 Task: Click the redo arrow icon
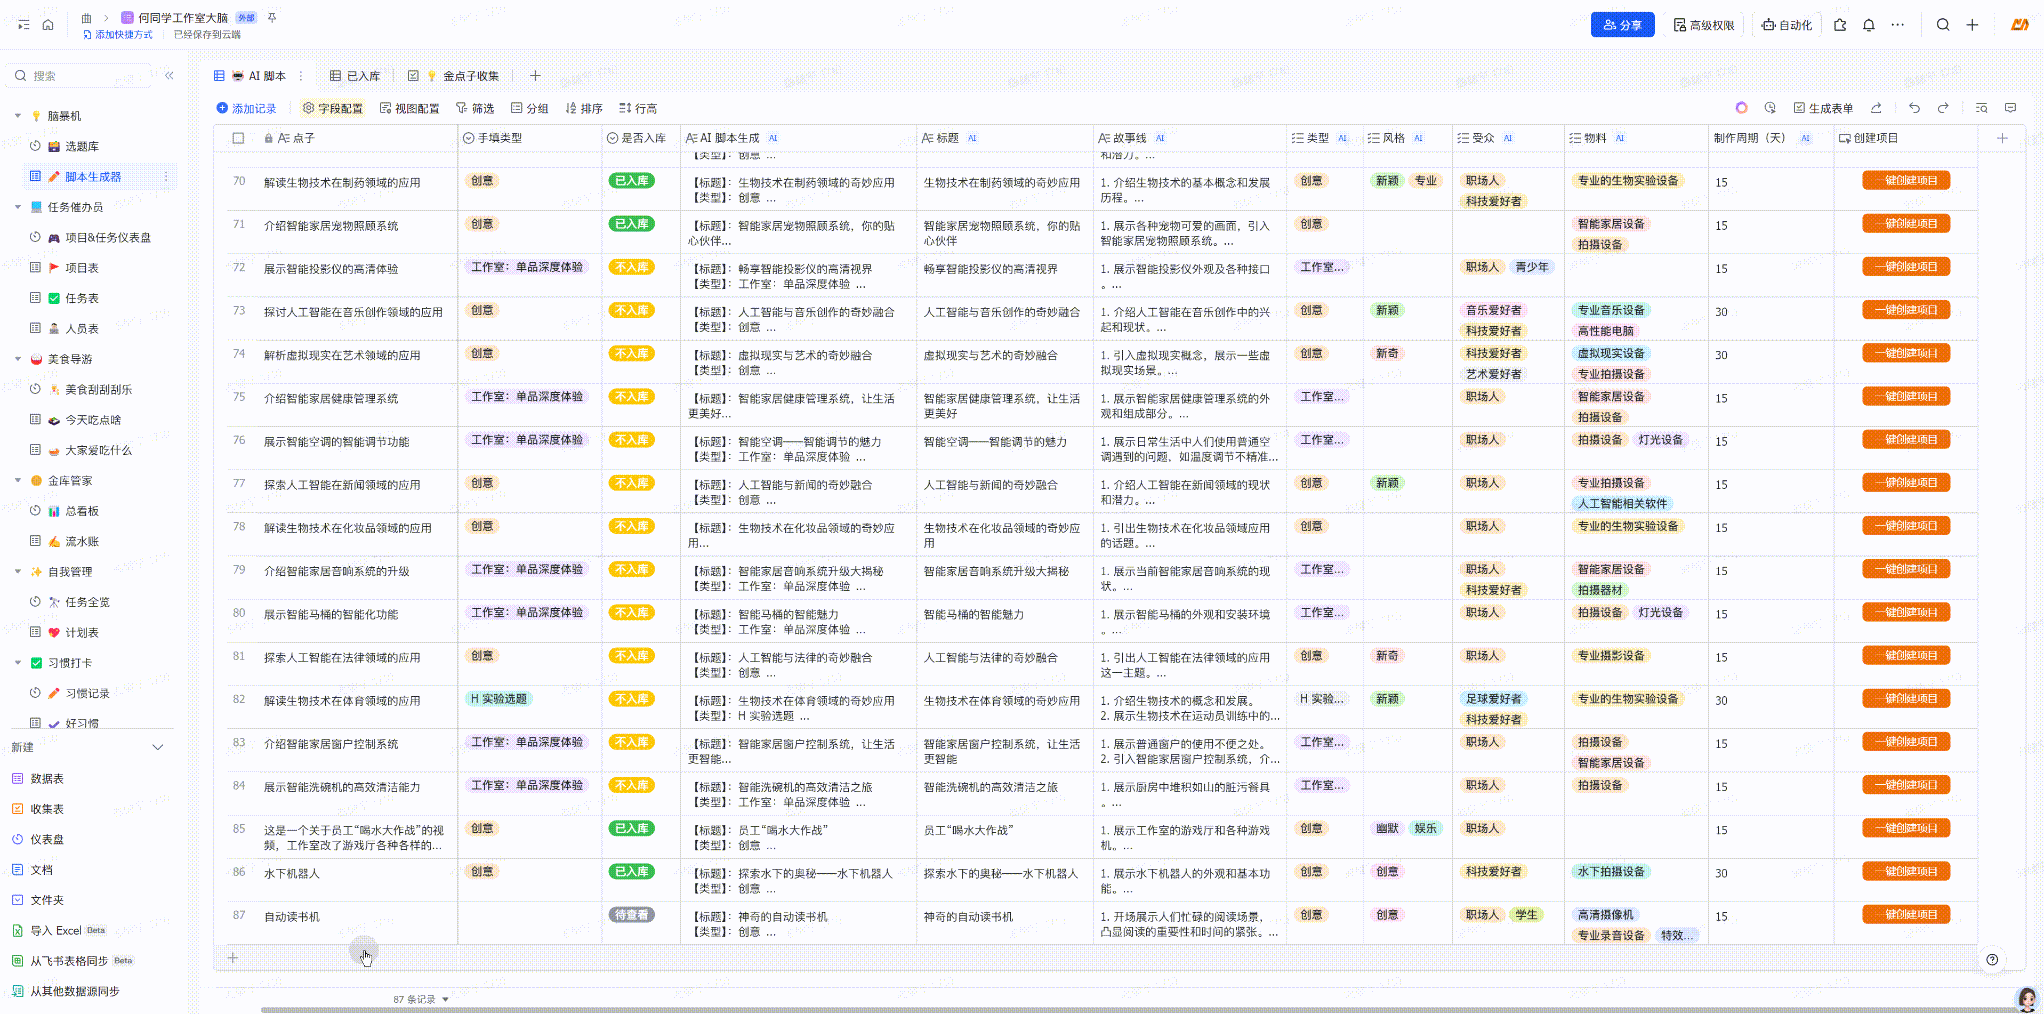1943,108
